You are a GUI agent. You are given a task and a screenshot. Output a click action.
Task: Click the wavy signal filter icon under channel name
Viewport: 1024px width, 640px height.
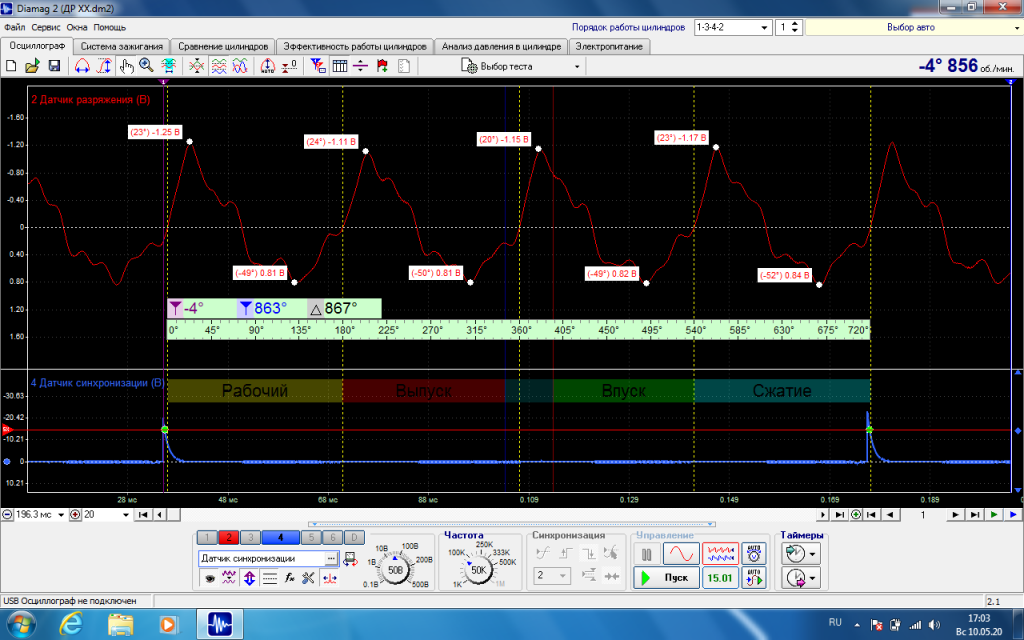tap(229, 578)
